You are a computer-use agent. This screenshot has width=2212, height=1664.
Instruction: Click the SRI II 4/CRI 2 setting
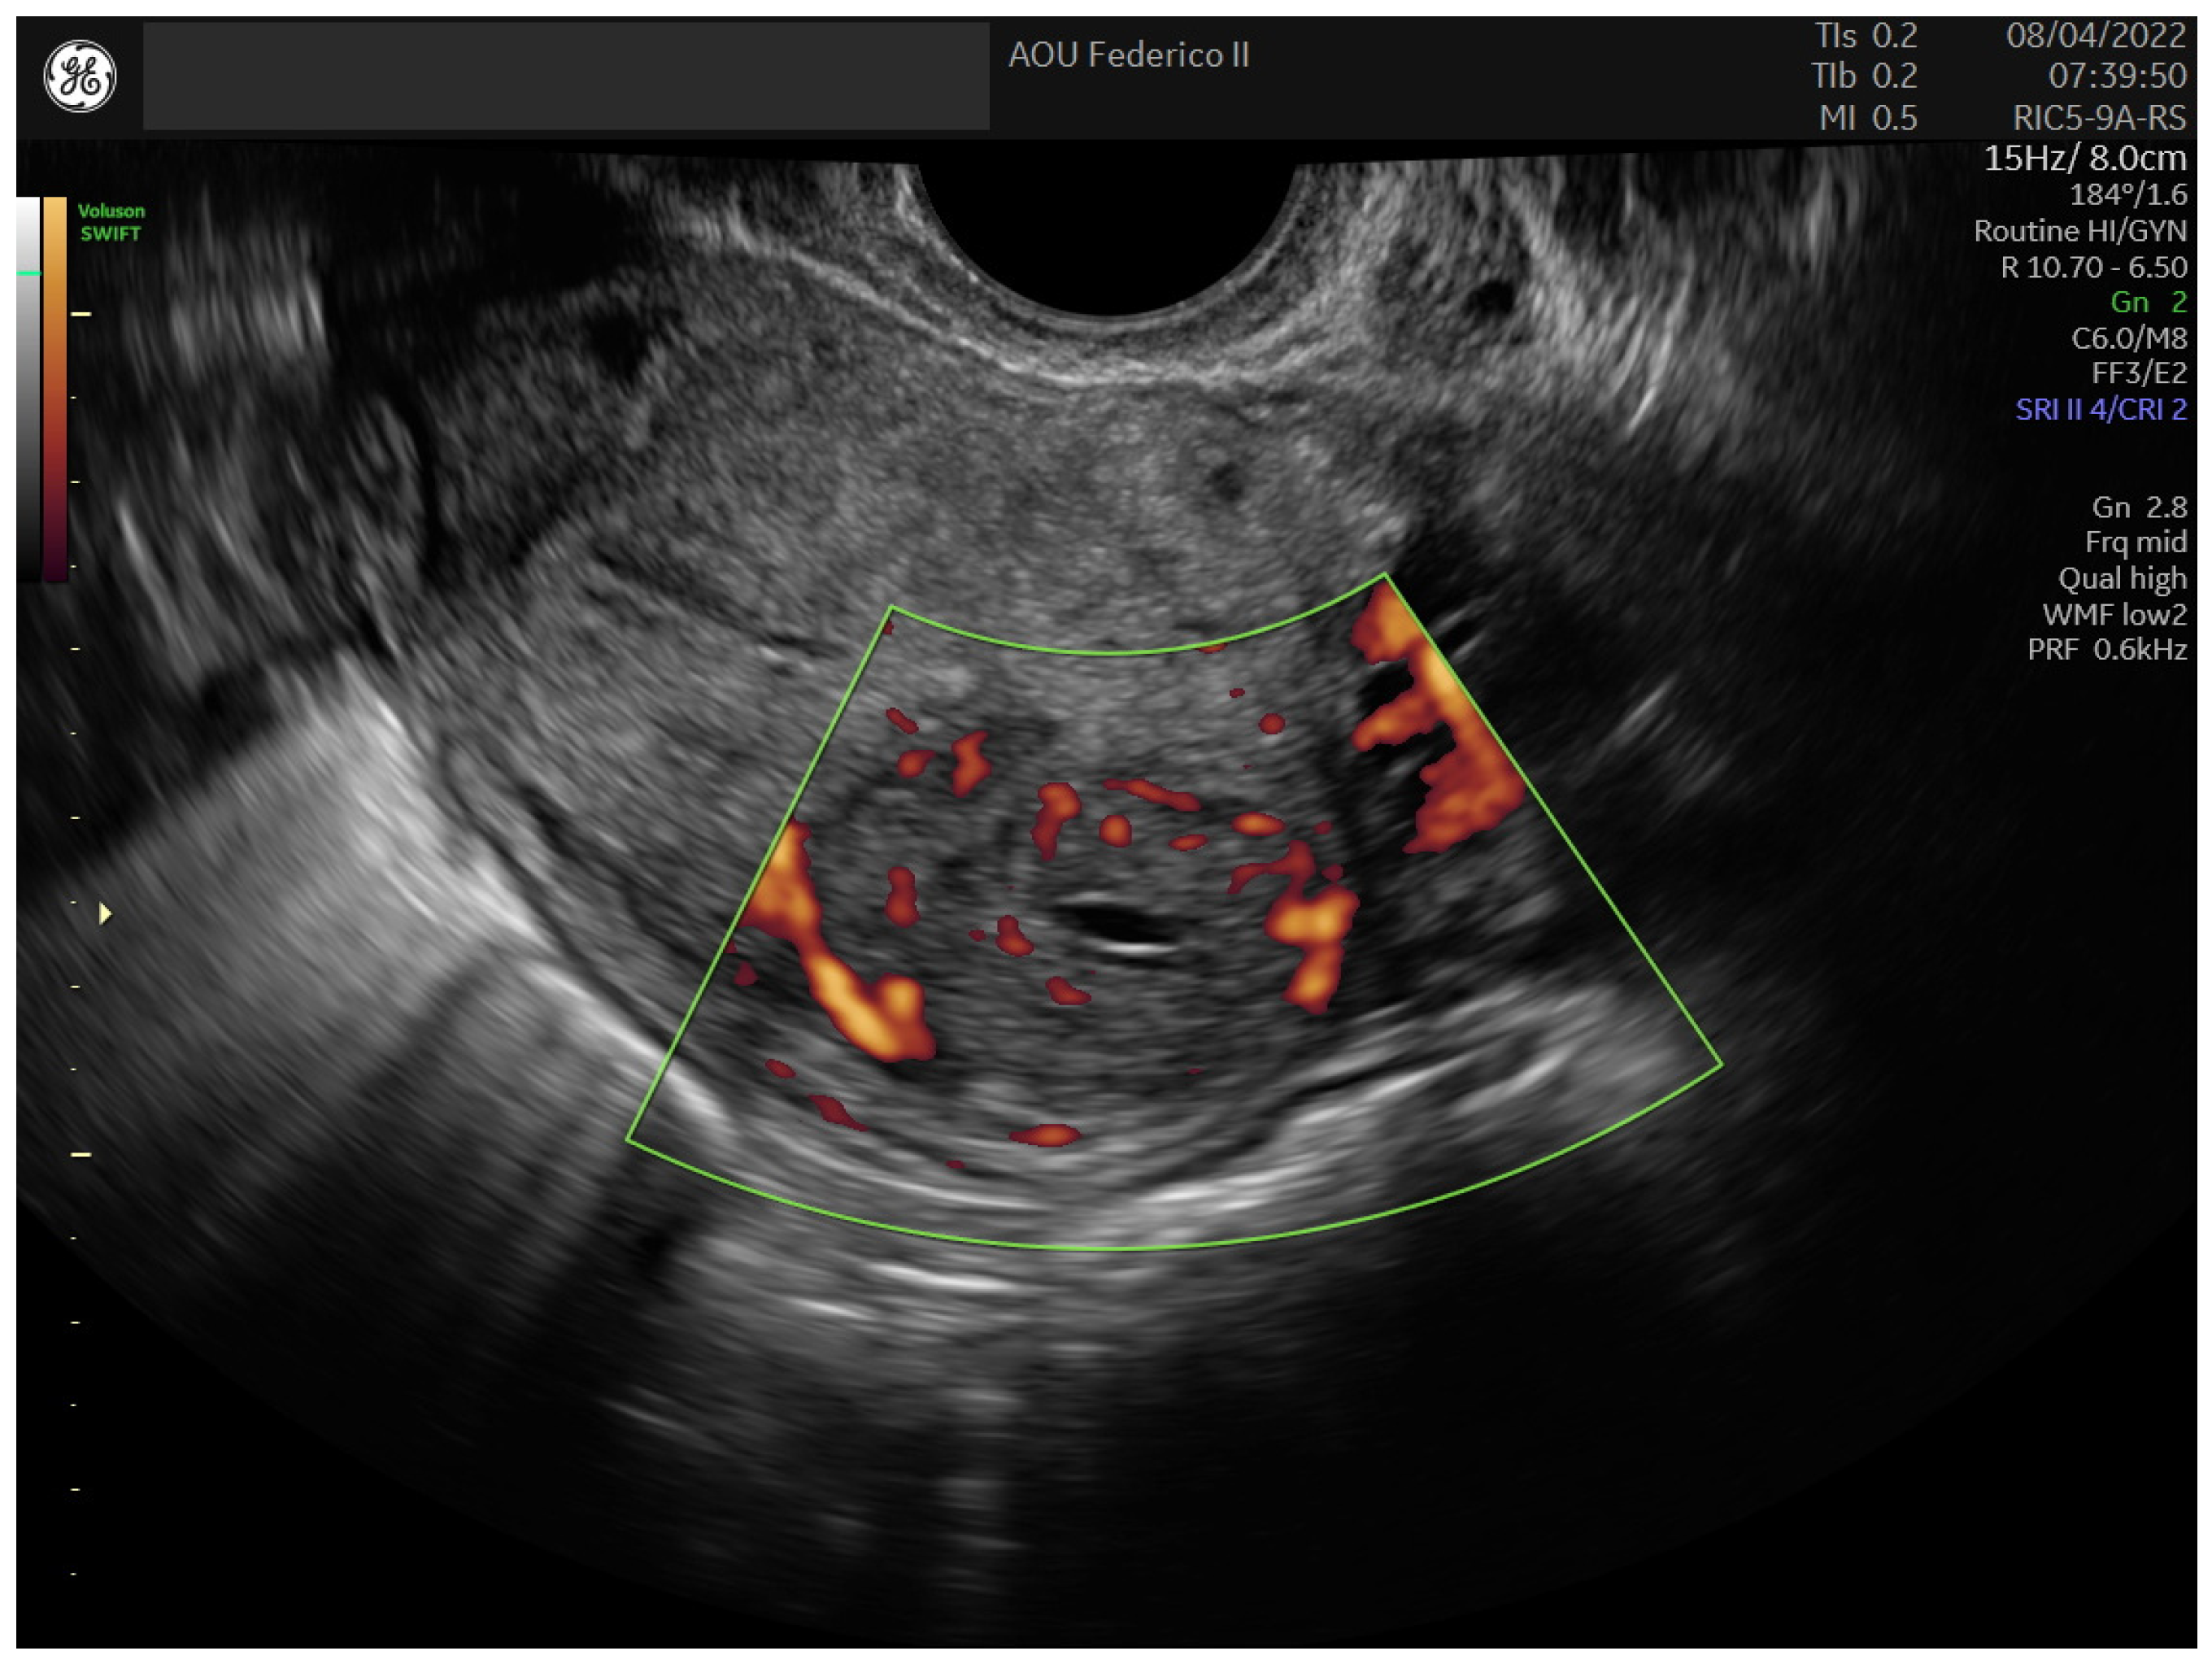(2100, 409)
